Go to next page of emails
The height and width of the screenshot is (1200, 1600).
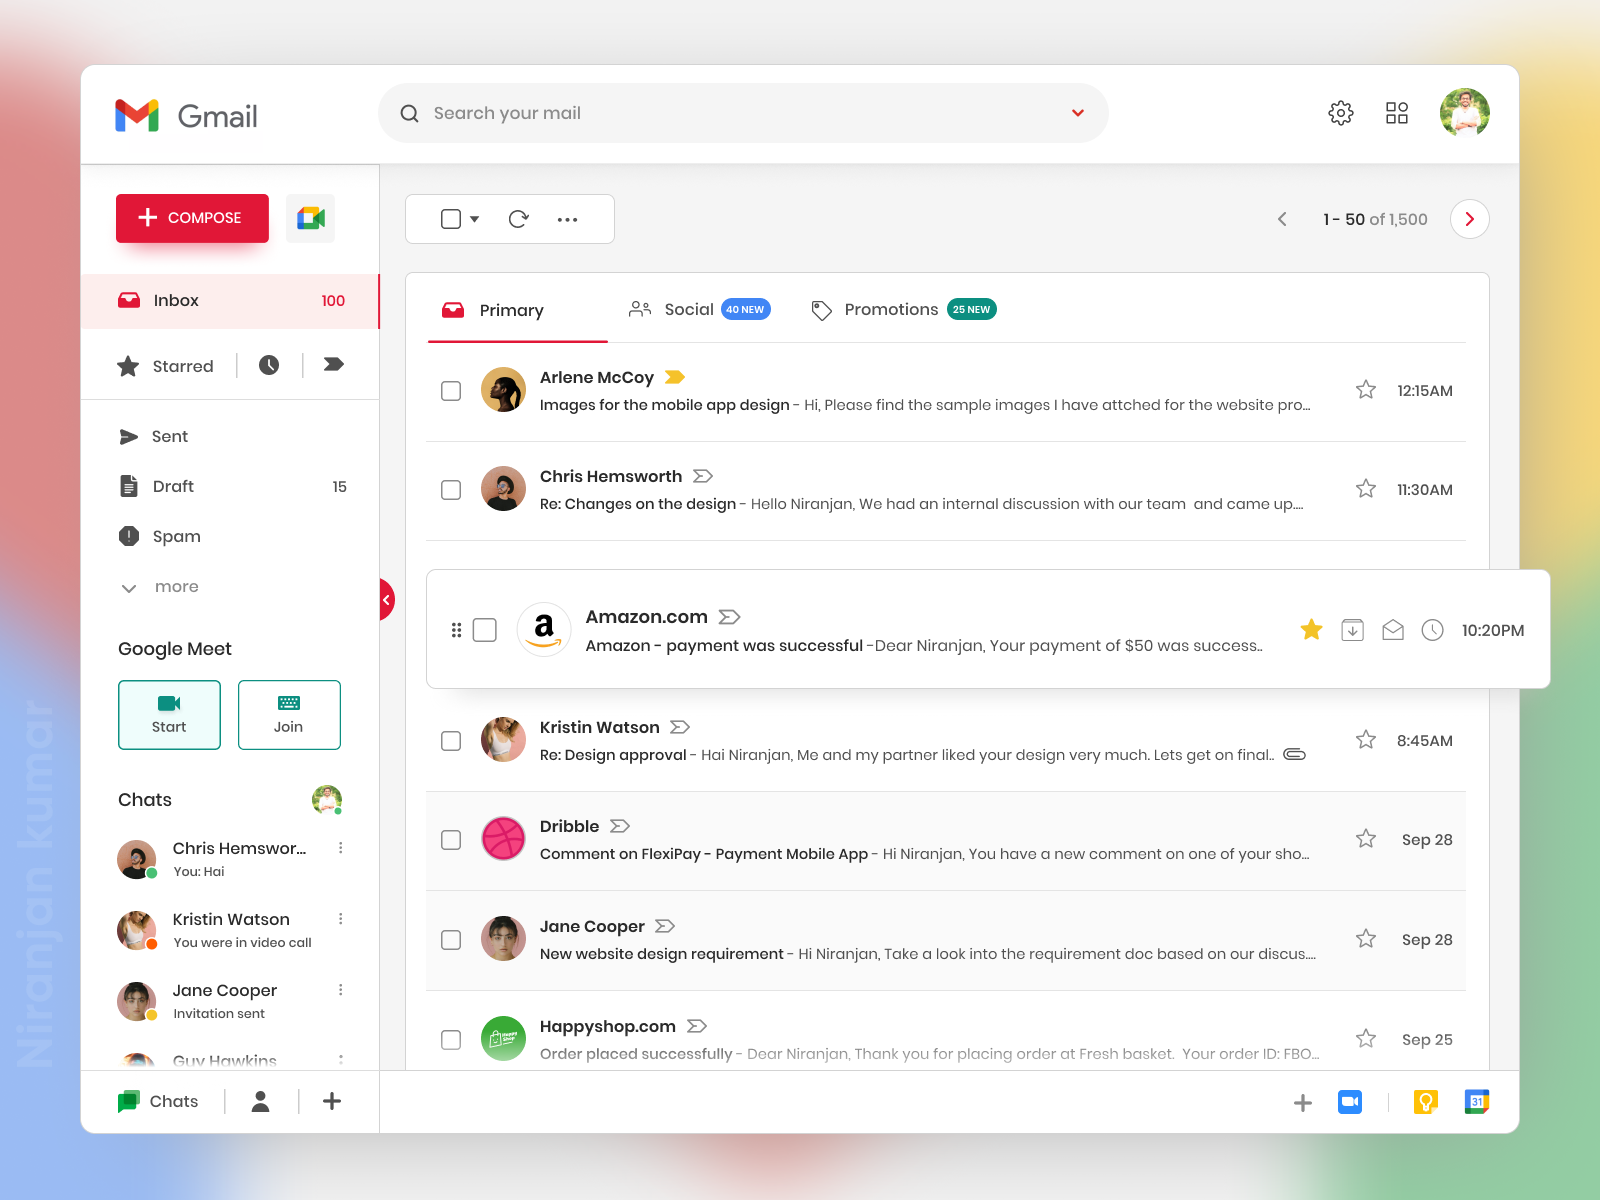coord(1470,219)
